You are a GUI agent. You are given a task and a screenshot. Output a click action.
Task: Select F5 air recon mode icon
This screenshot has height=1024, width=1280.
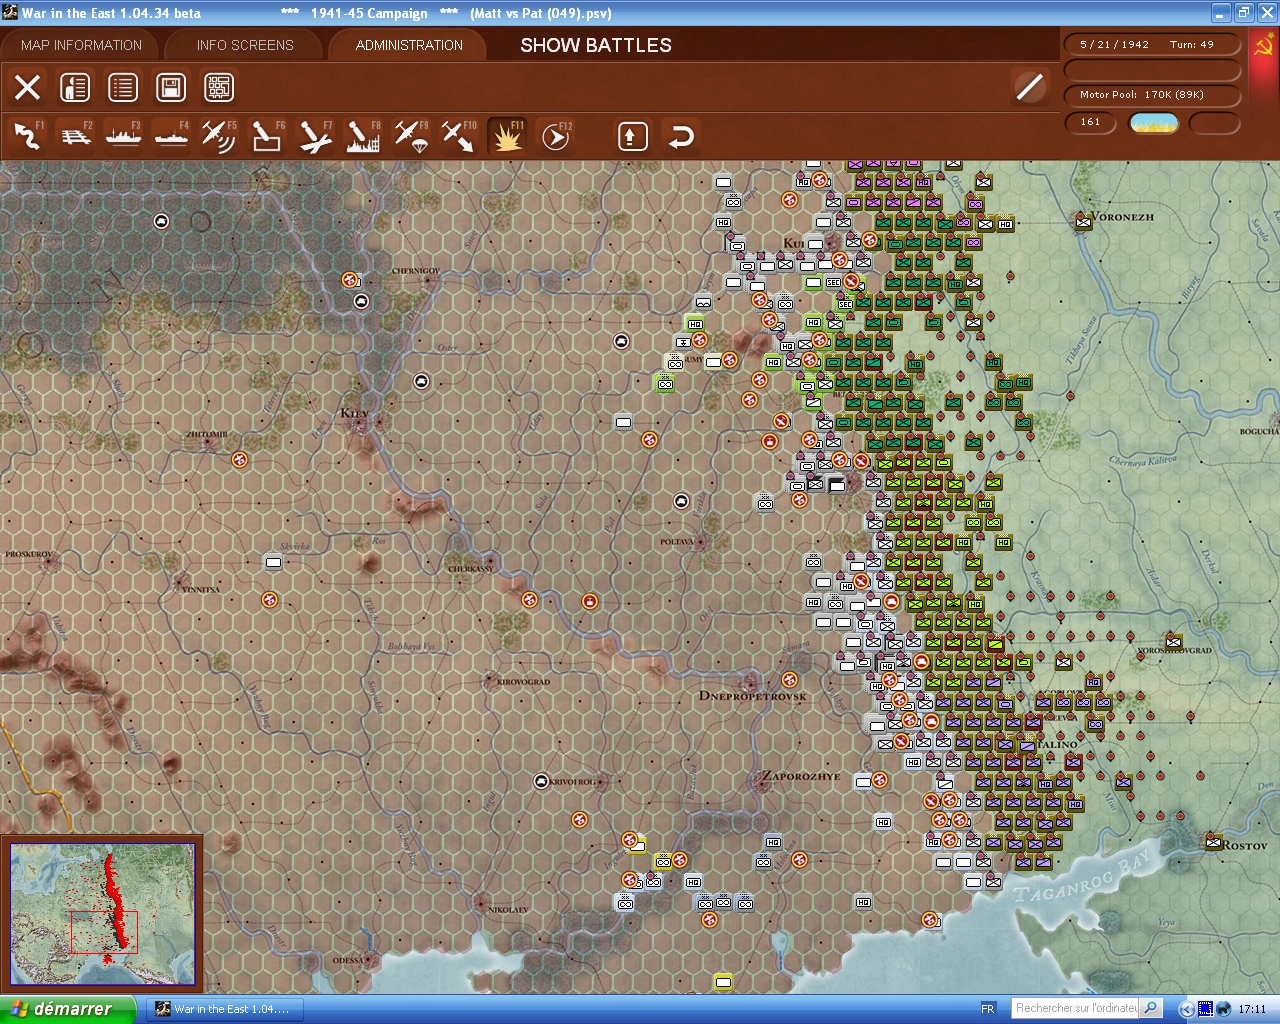click(219, 136)
